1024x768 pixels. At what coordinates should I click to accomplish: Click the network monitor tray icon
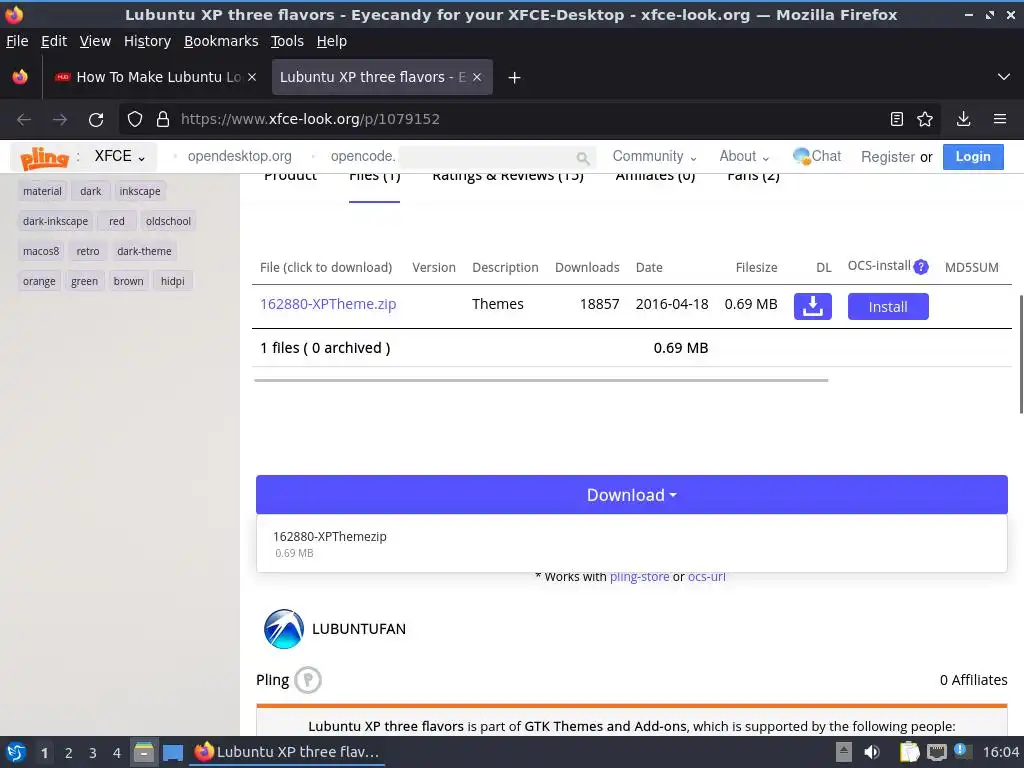click(x=936, y=752)
